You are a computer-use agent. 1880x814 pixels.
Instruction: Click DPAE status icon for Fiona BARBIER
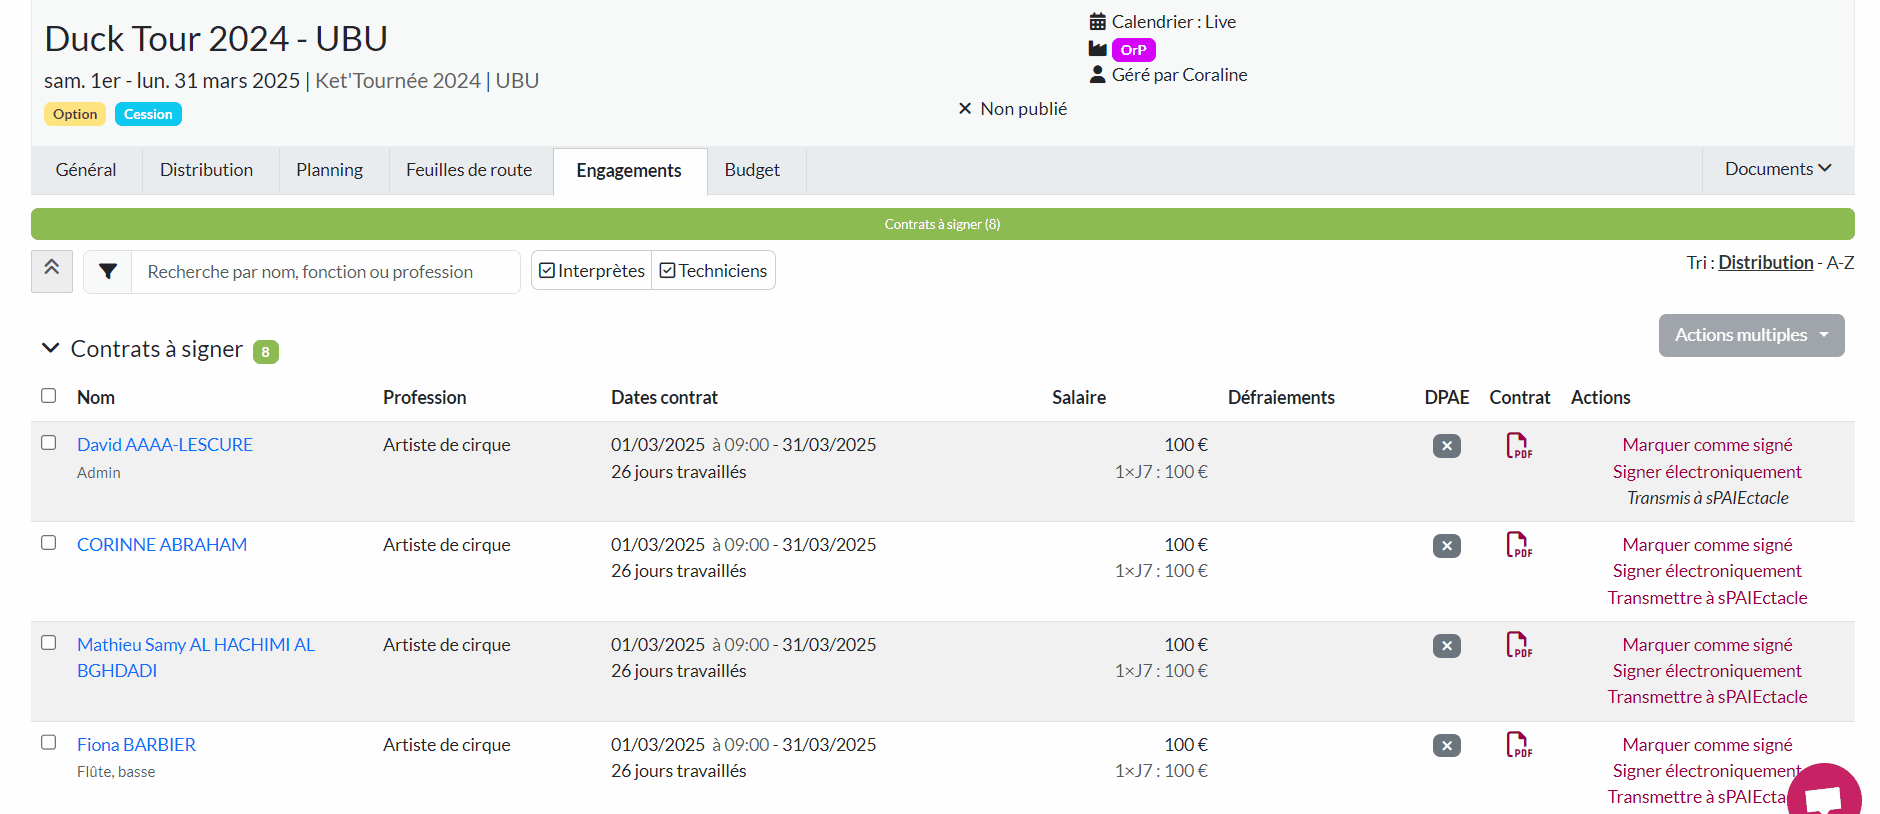[1446, 746]
